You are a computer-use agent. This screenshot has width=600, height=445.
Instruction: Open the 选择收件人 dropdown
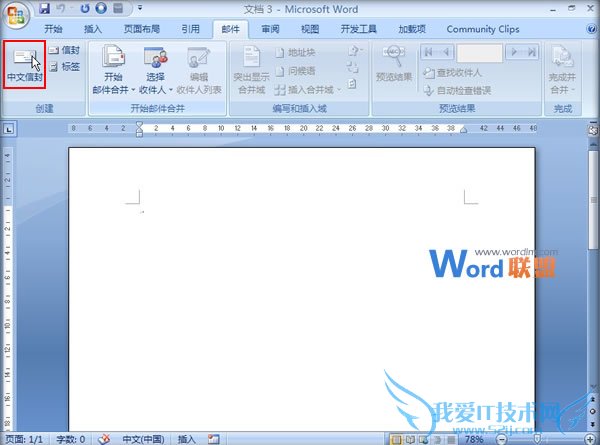pos(155,69)
